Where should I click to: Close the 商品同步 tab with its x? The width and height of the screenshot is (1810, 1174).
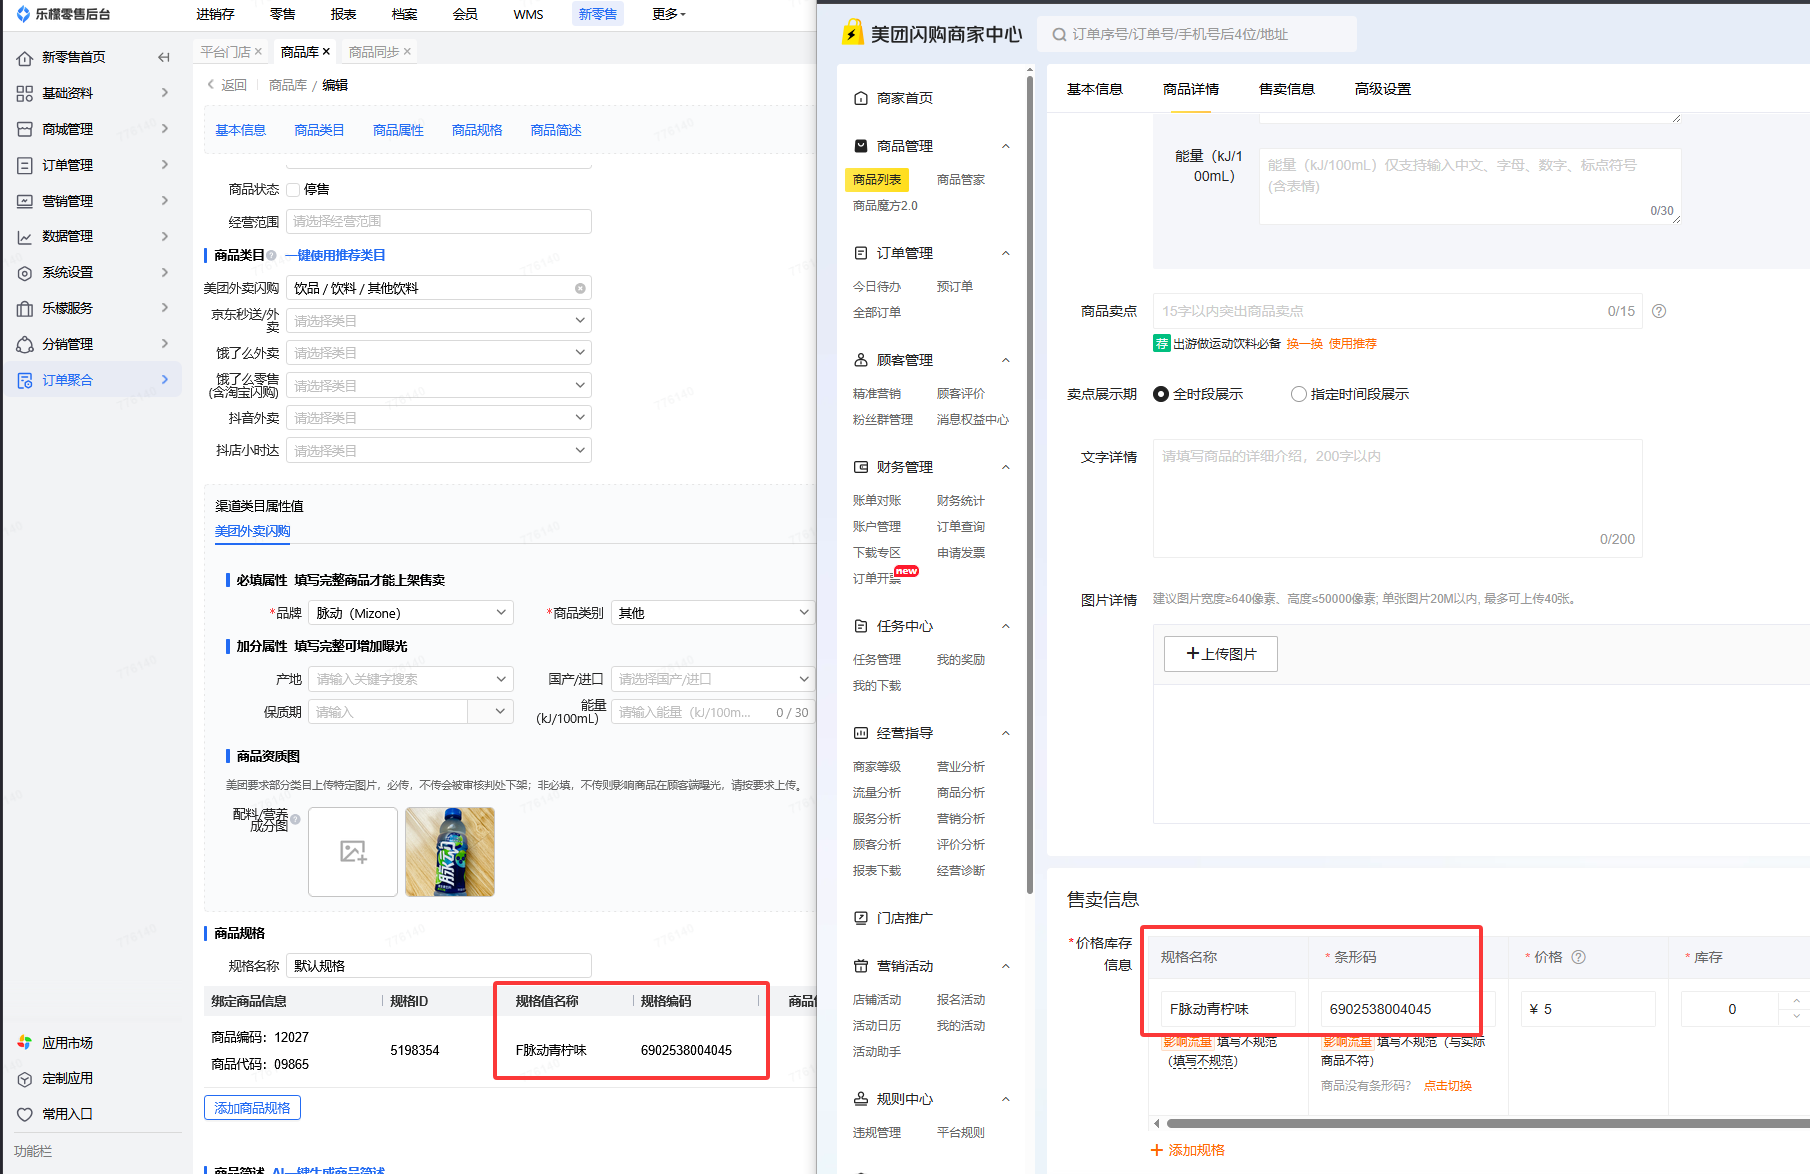[407, 52]
